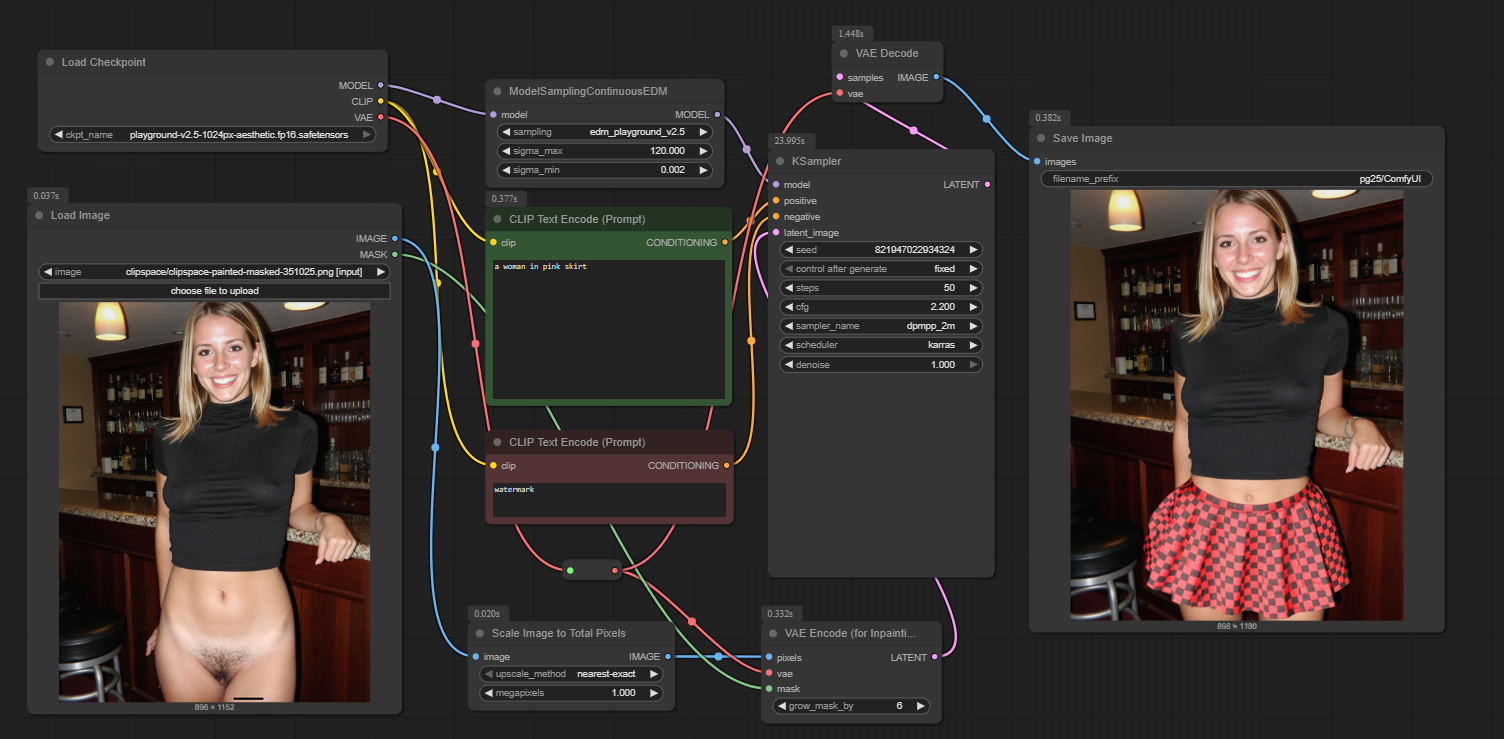1504x739 pixels.
Task: Increase cfg using its right arrow
Action: tap(974, 307)
